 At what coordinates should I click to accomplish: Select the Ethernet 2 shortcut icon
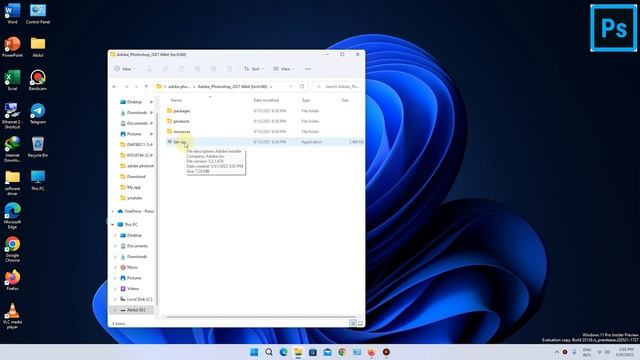coord(12,116)
